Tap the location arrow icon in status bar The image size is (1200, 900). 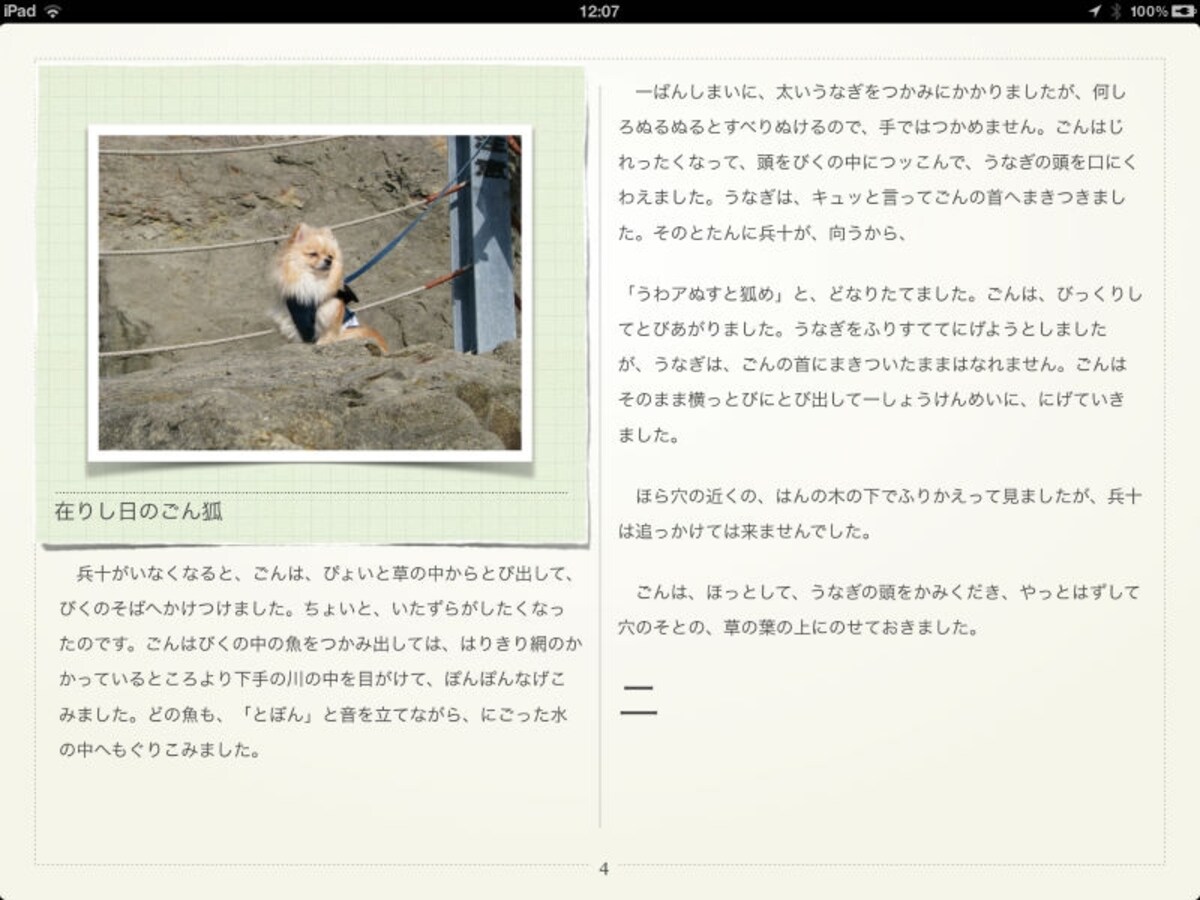1095,11
